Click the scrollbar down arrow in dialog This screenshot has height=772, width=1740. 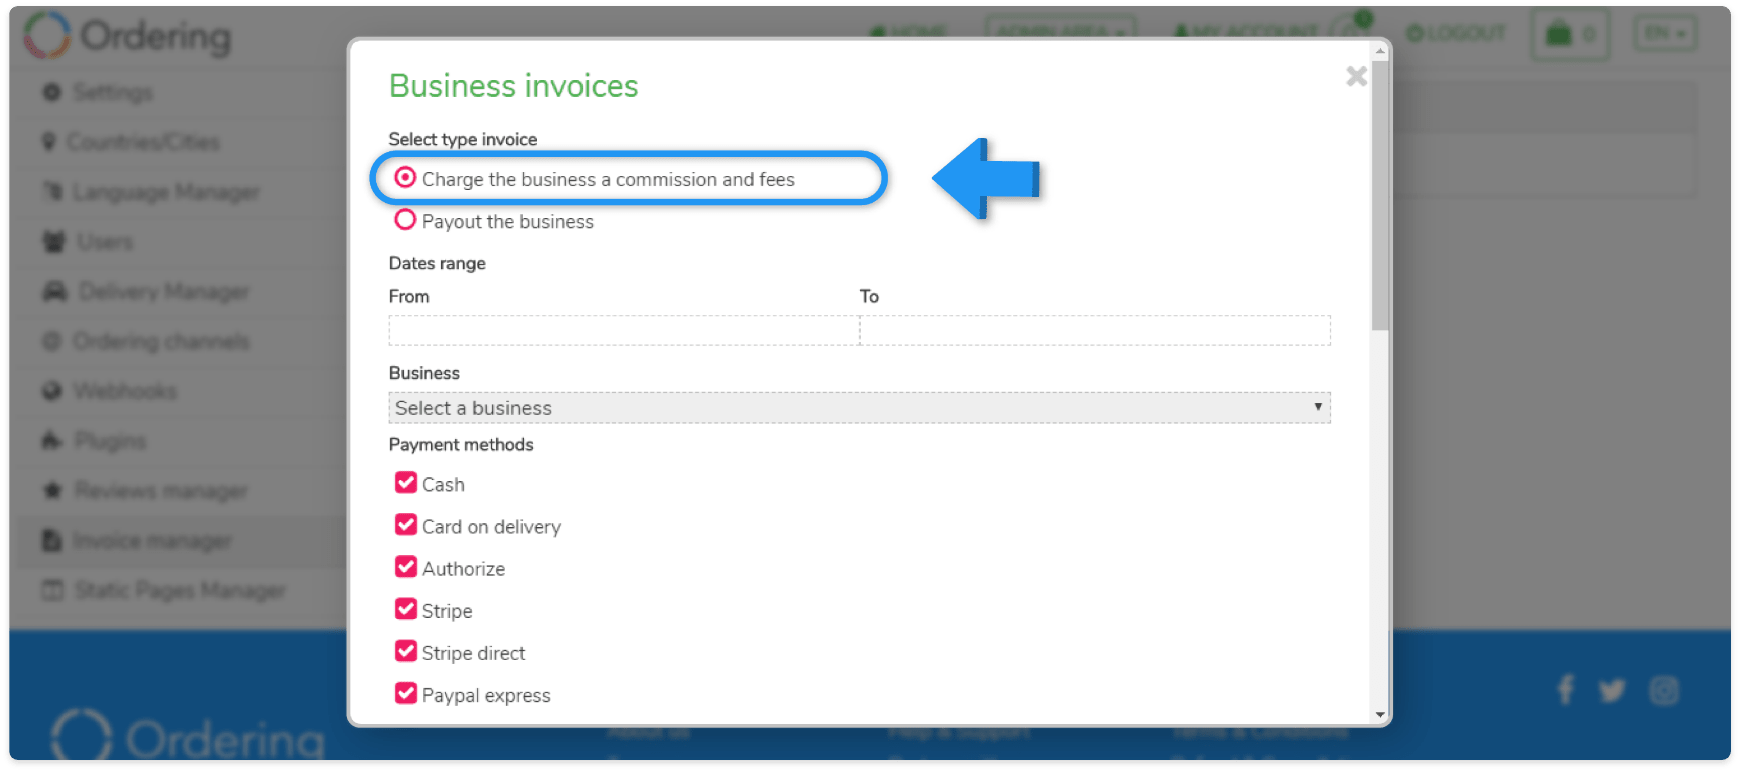(x=1380, y=714)
